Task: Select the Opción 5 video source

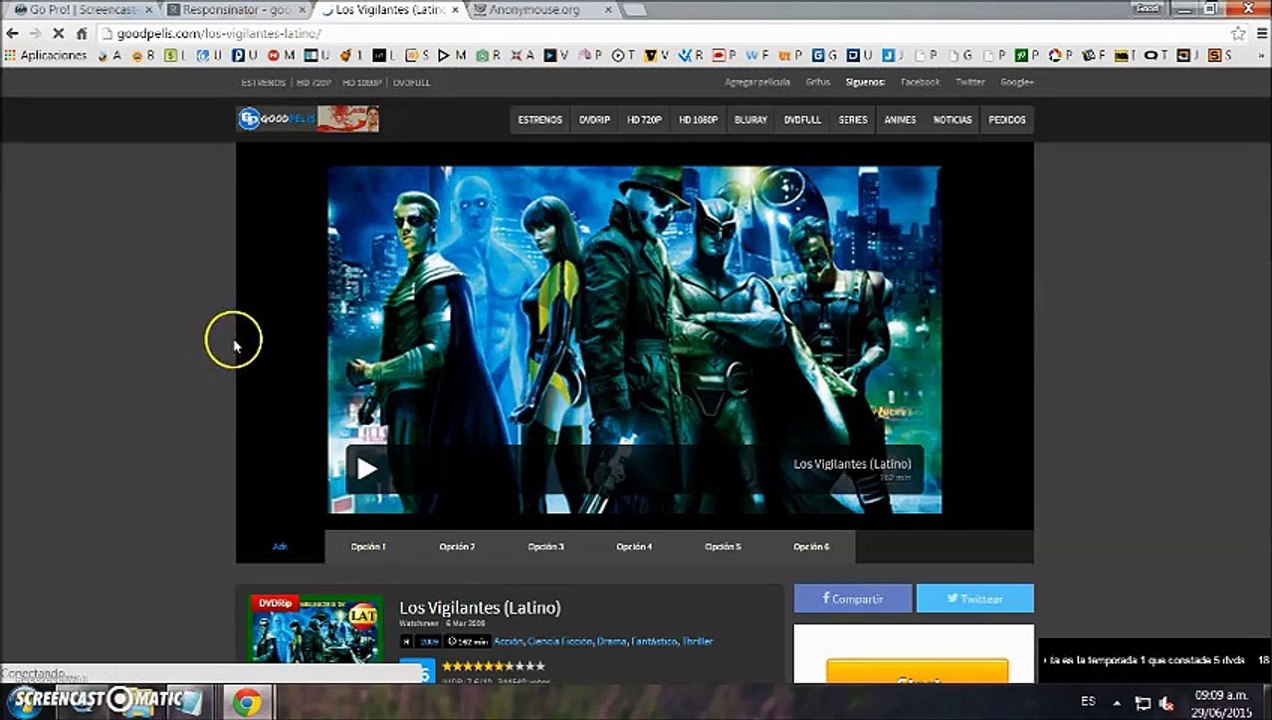Action: pyautogui.click(x=723, y=547)
